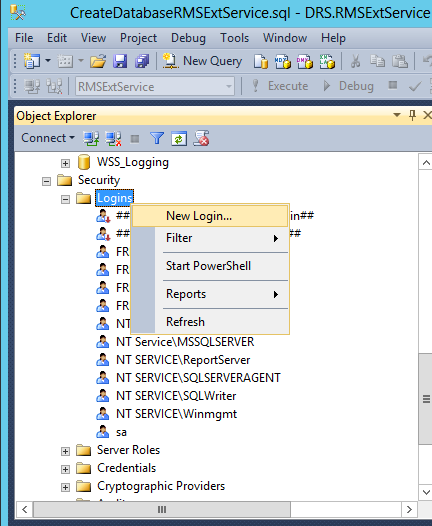
Task: Click the Paste clipboard icon
Action: 400,61
